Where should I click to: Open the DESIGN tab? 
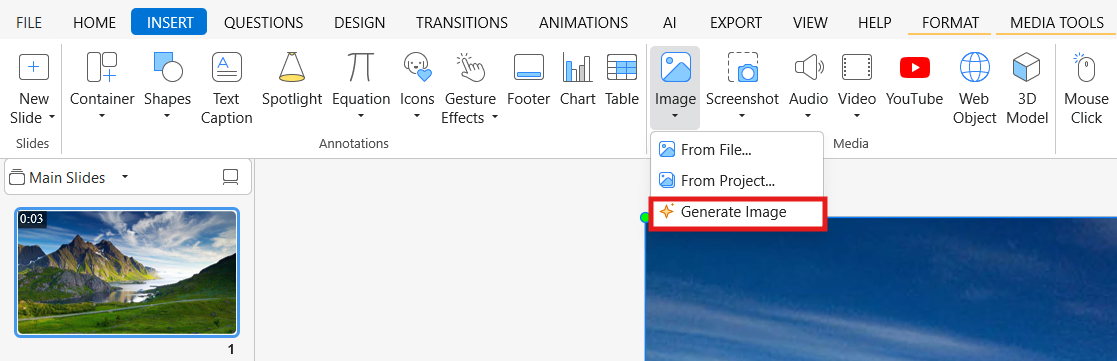click(360, 23)
